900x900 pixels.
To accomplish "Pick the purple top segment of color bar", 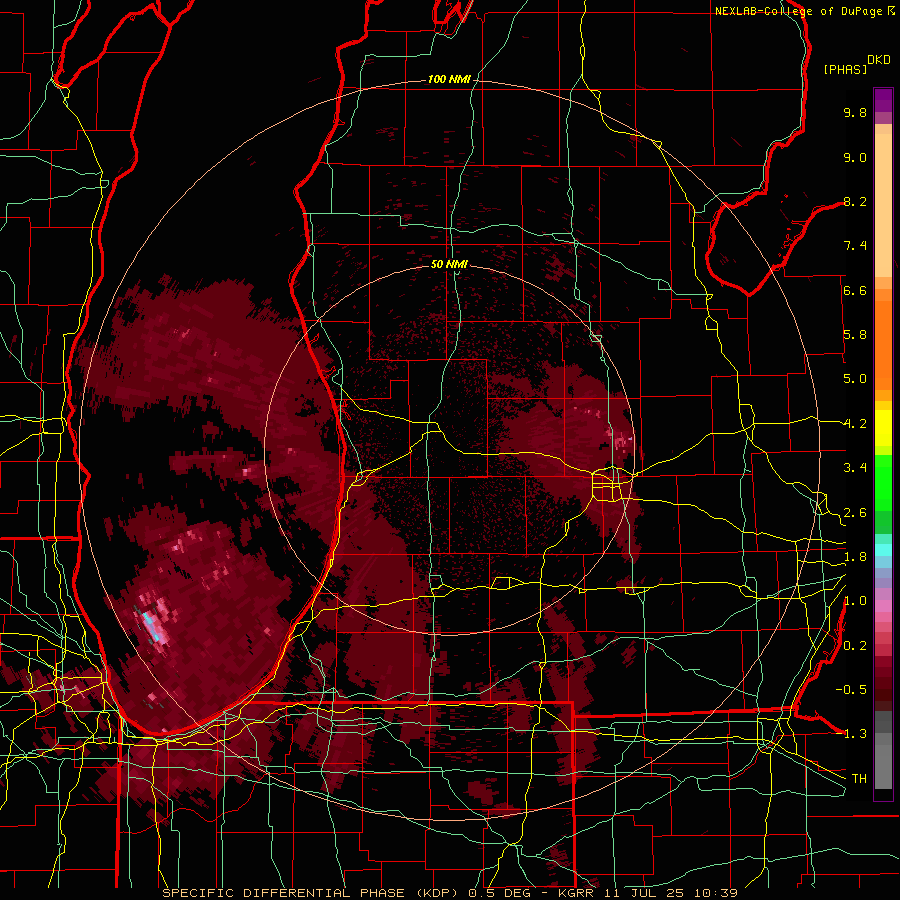I will pyautogui.click(x=883, y=100).
